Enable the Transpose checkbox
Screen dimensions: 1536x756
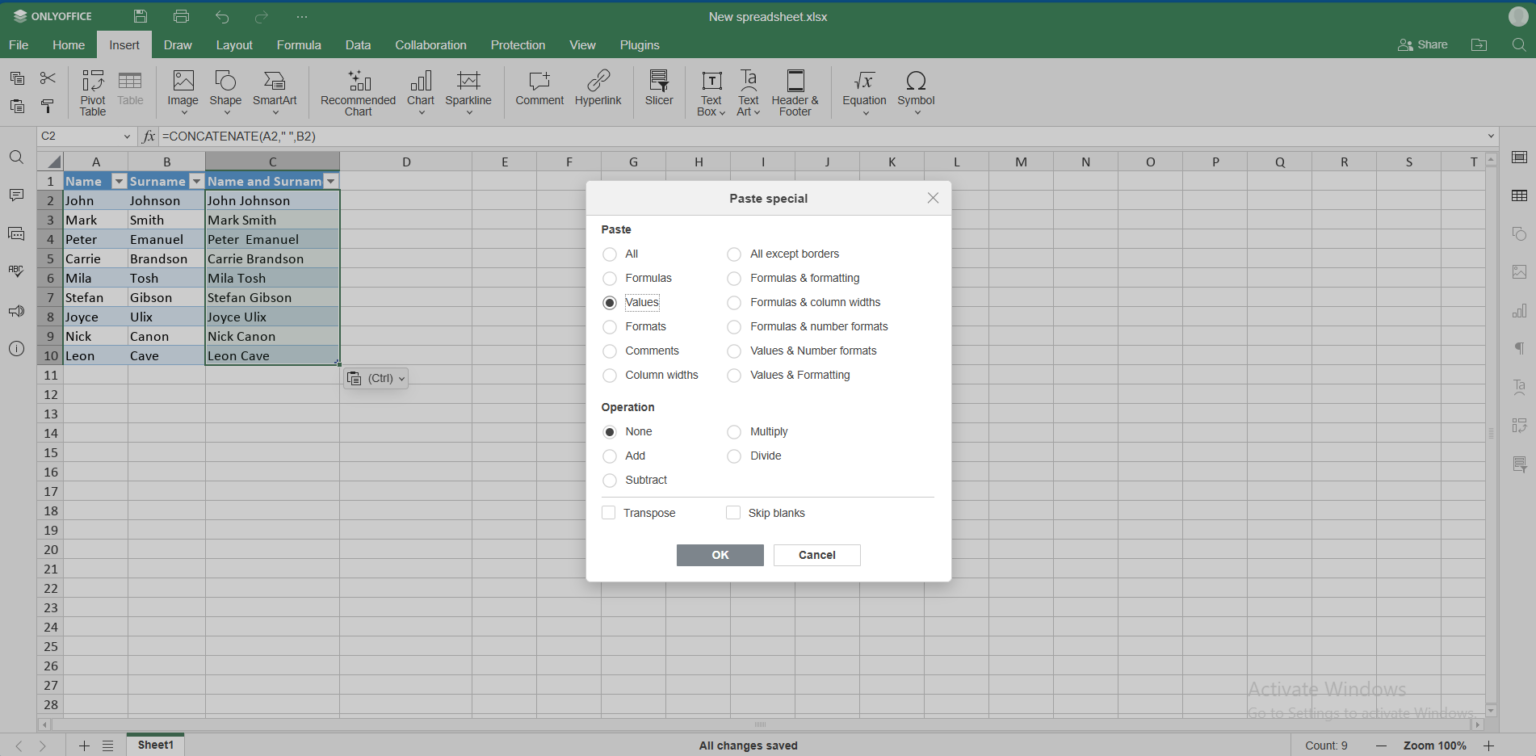609,513
